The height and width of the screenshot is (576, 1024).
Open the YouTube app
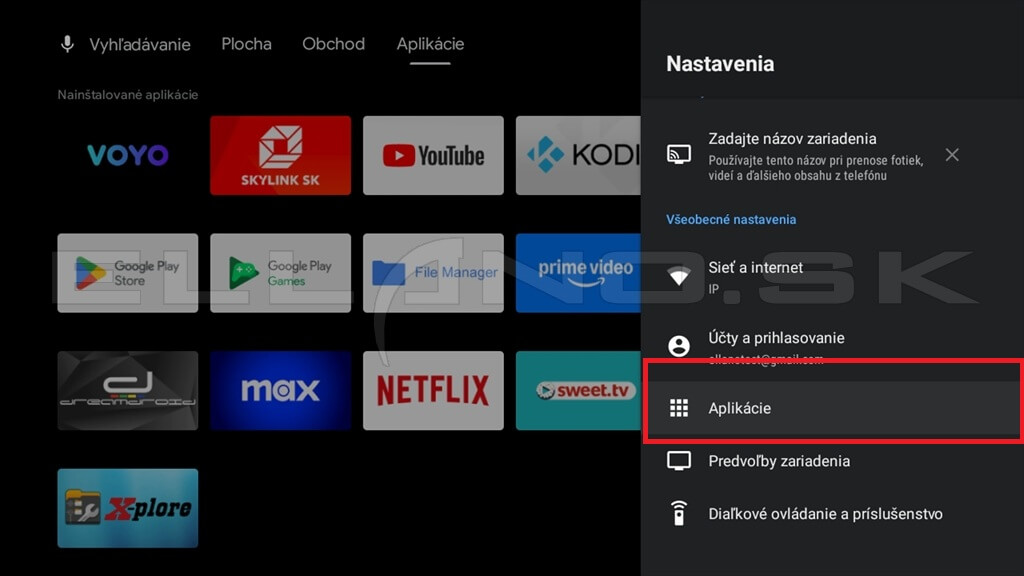coord(433,155)
